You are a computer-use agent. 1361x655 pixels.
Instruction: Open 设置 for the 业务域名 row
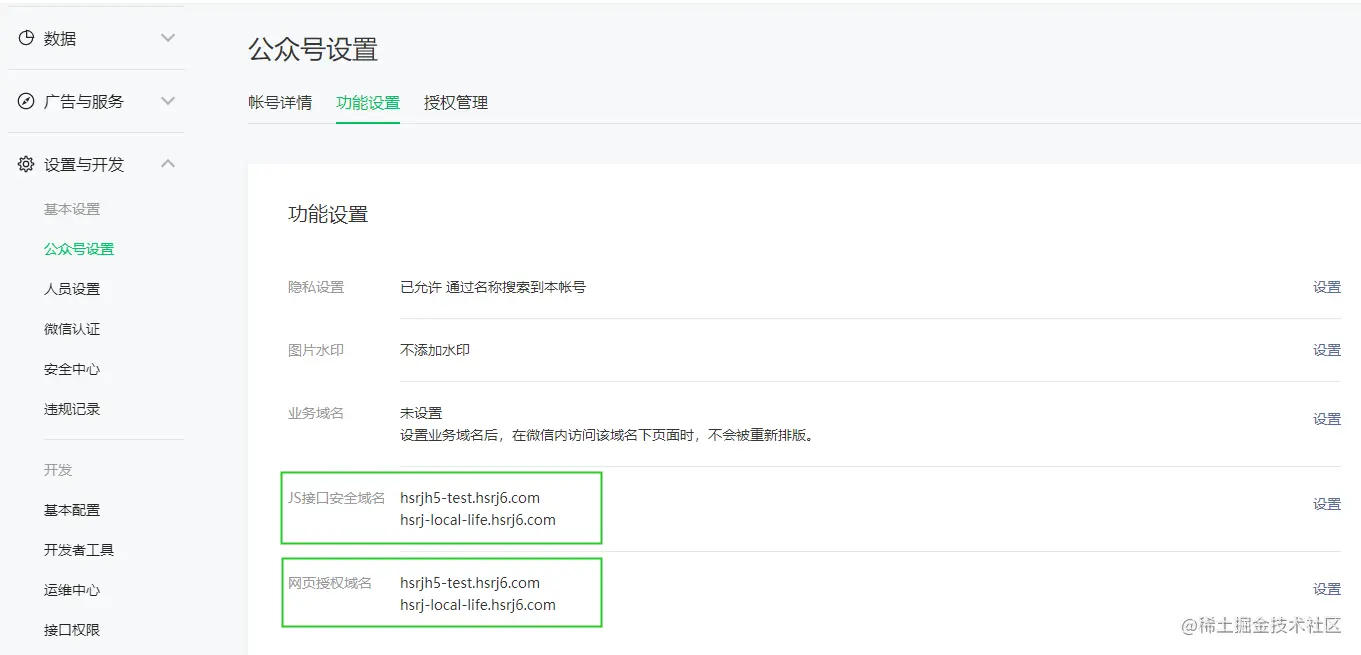pos(1326,418)
